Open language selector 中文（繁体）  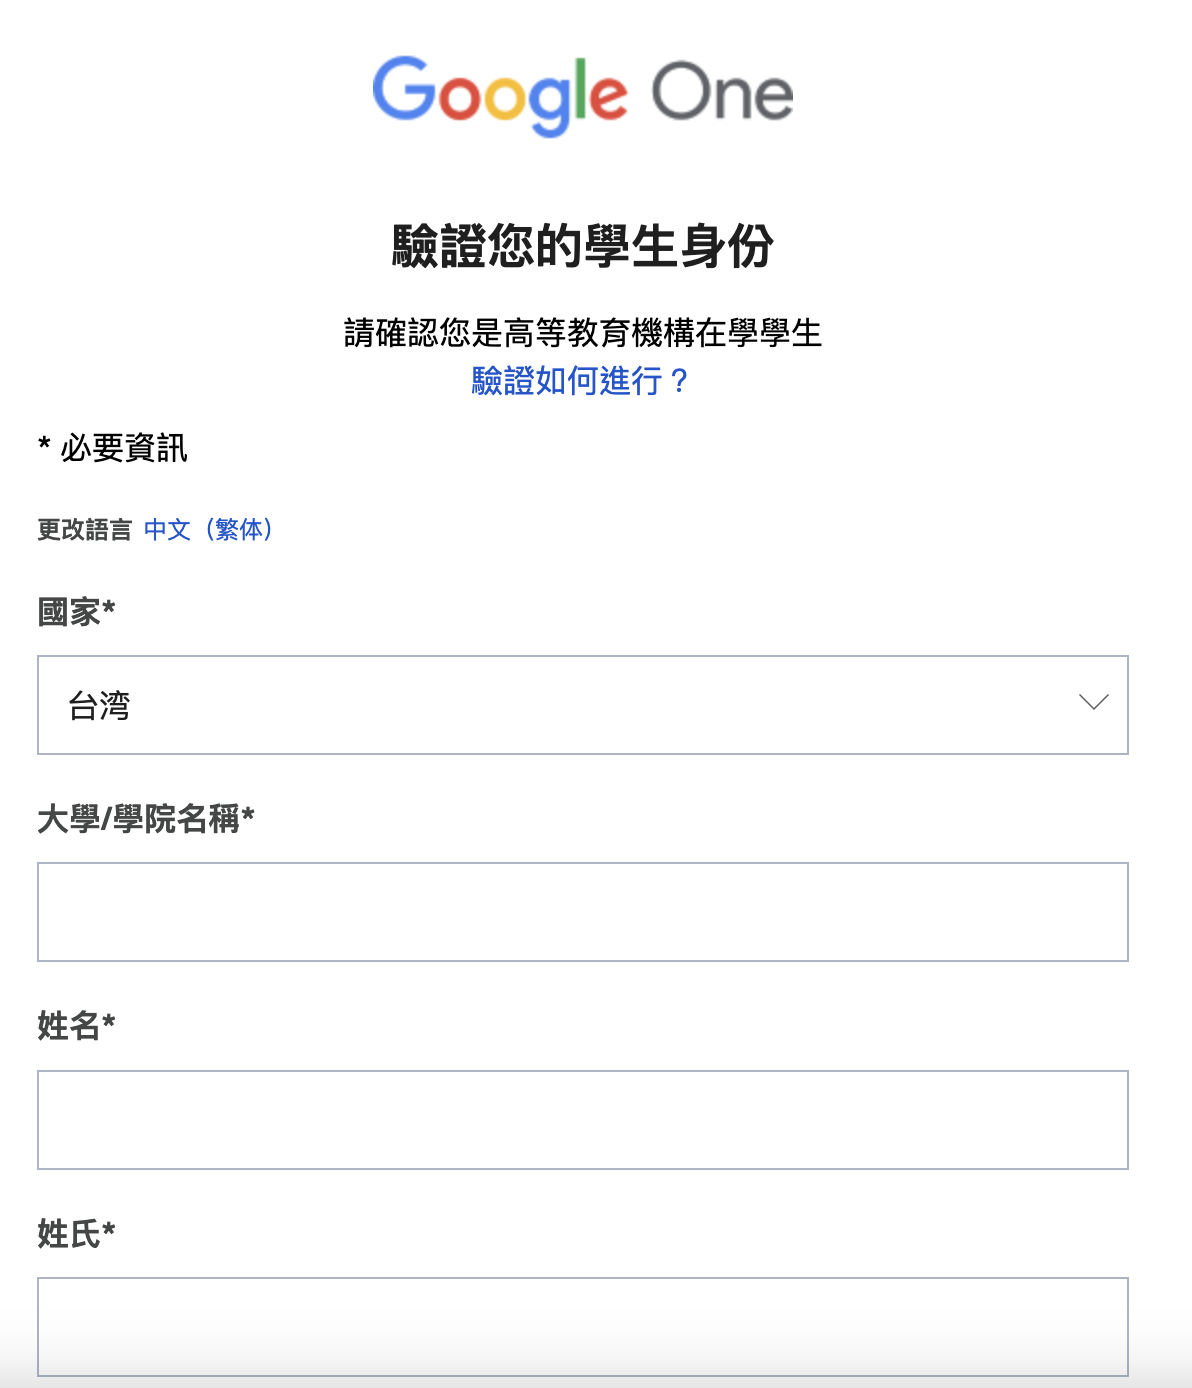tap(208, 529)
